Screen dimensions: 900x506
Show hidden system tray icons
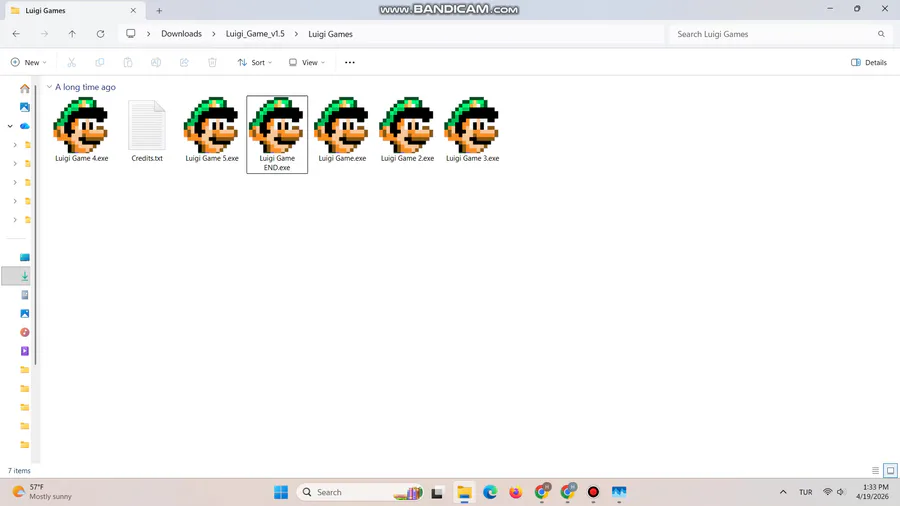tap(783, 492)
